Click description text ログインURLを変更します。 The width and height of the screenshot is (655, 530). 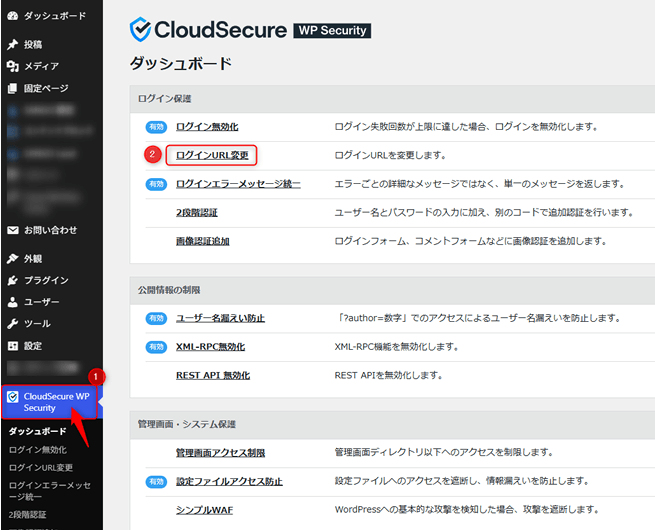pyautogui.click(x=391, y=155)
